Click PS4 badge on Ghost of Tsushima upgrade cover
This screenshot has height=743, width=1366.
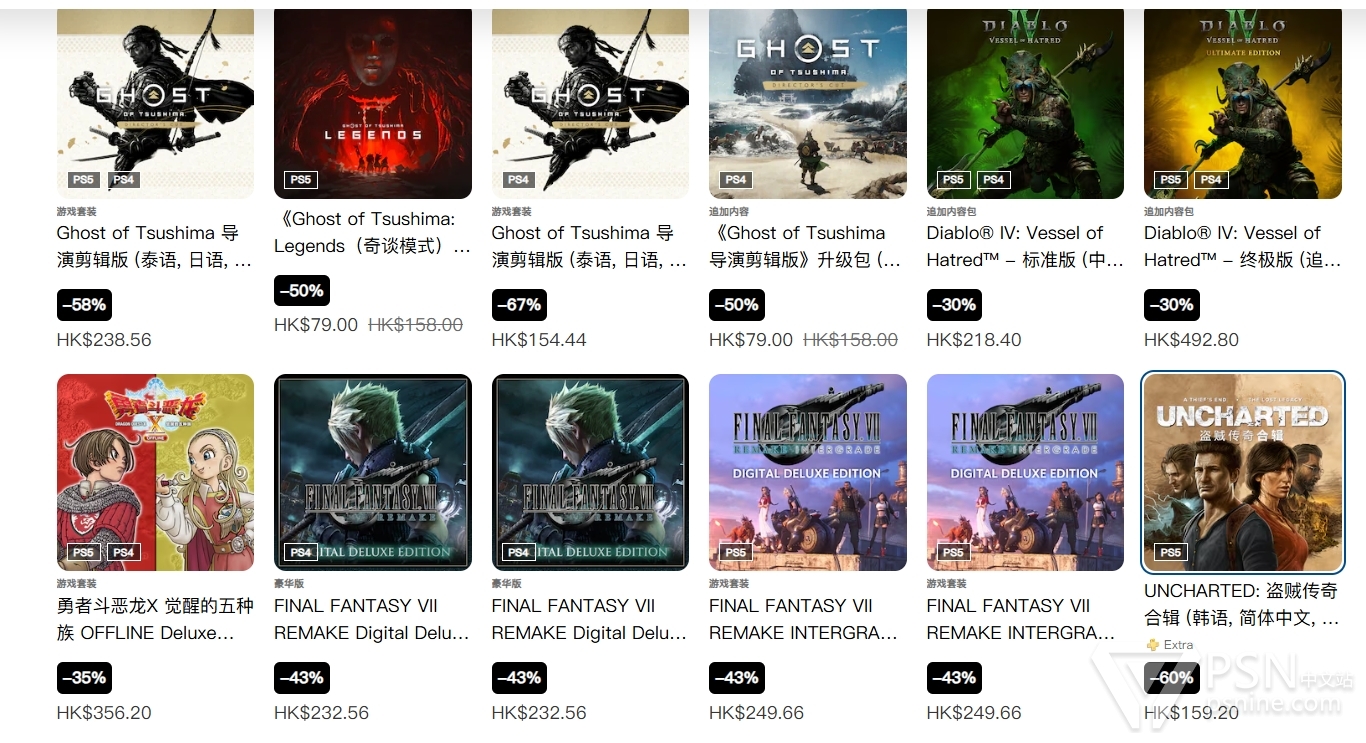(x=736, y=180)
